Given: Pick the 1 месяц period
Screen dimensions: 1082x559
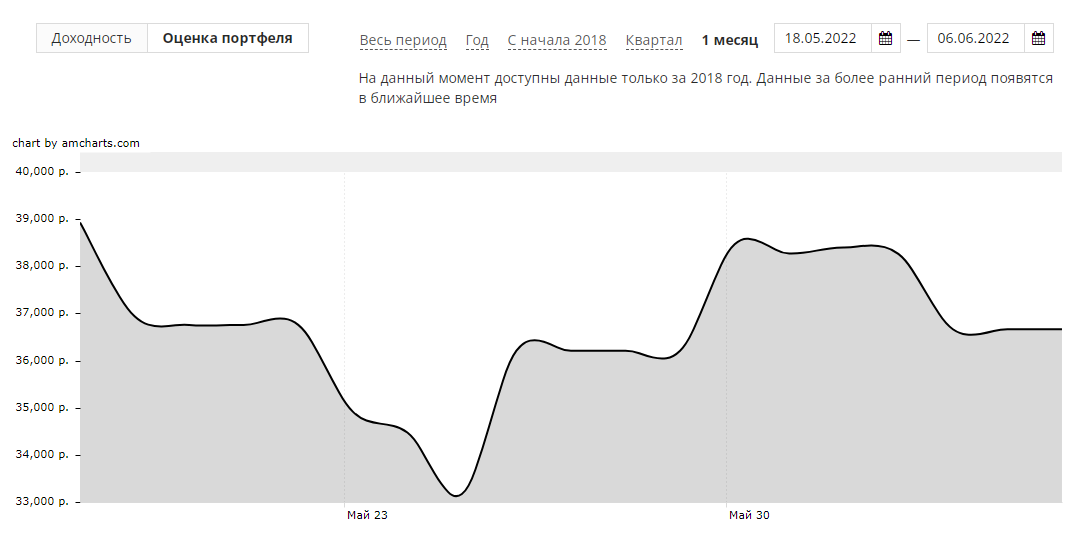Looking at the screenshot, I should [x=730, y=40].
